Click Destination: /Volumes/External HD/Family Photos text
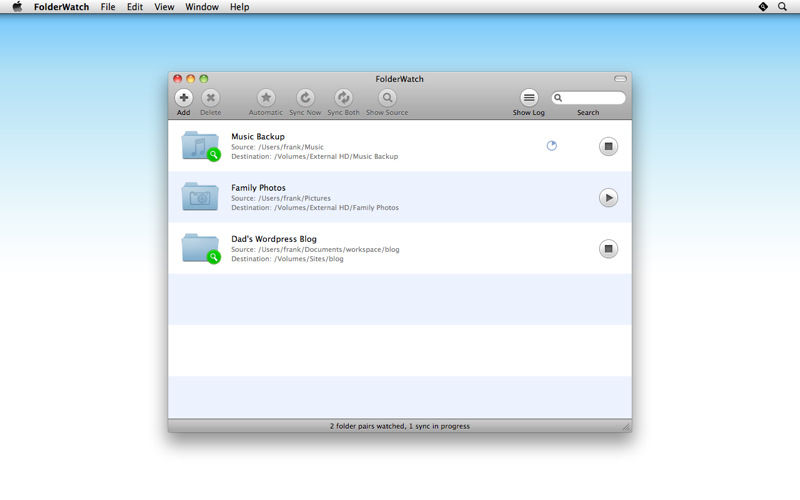This screenshot has width=800, height=500. click(x=315, y=207)
